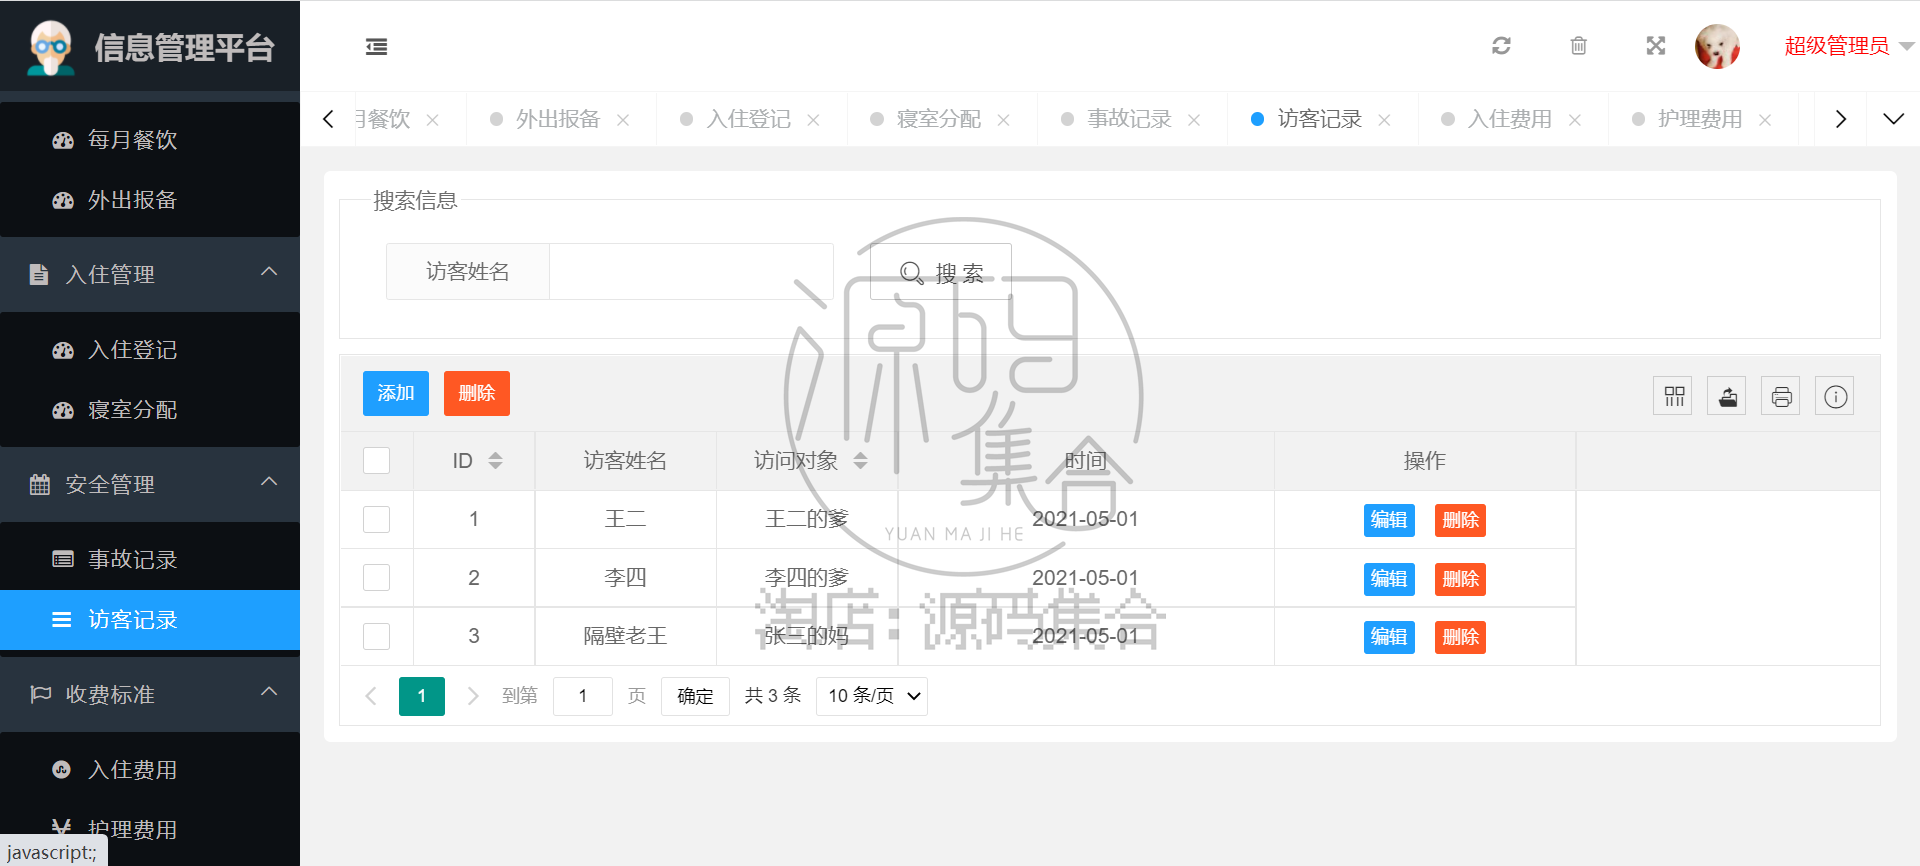This screenshot has width=1920, height=866.
Task: Delete the 李四 visitor record
Action: [1460, 579]
